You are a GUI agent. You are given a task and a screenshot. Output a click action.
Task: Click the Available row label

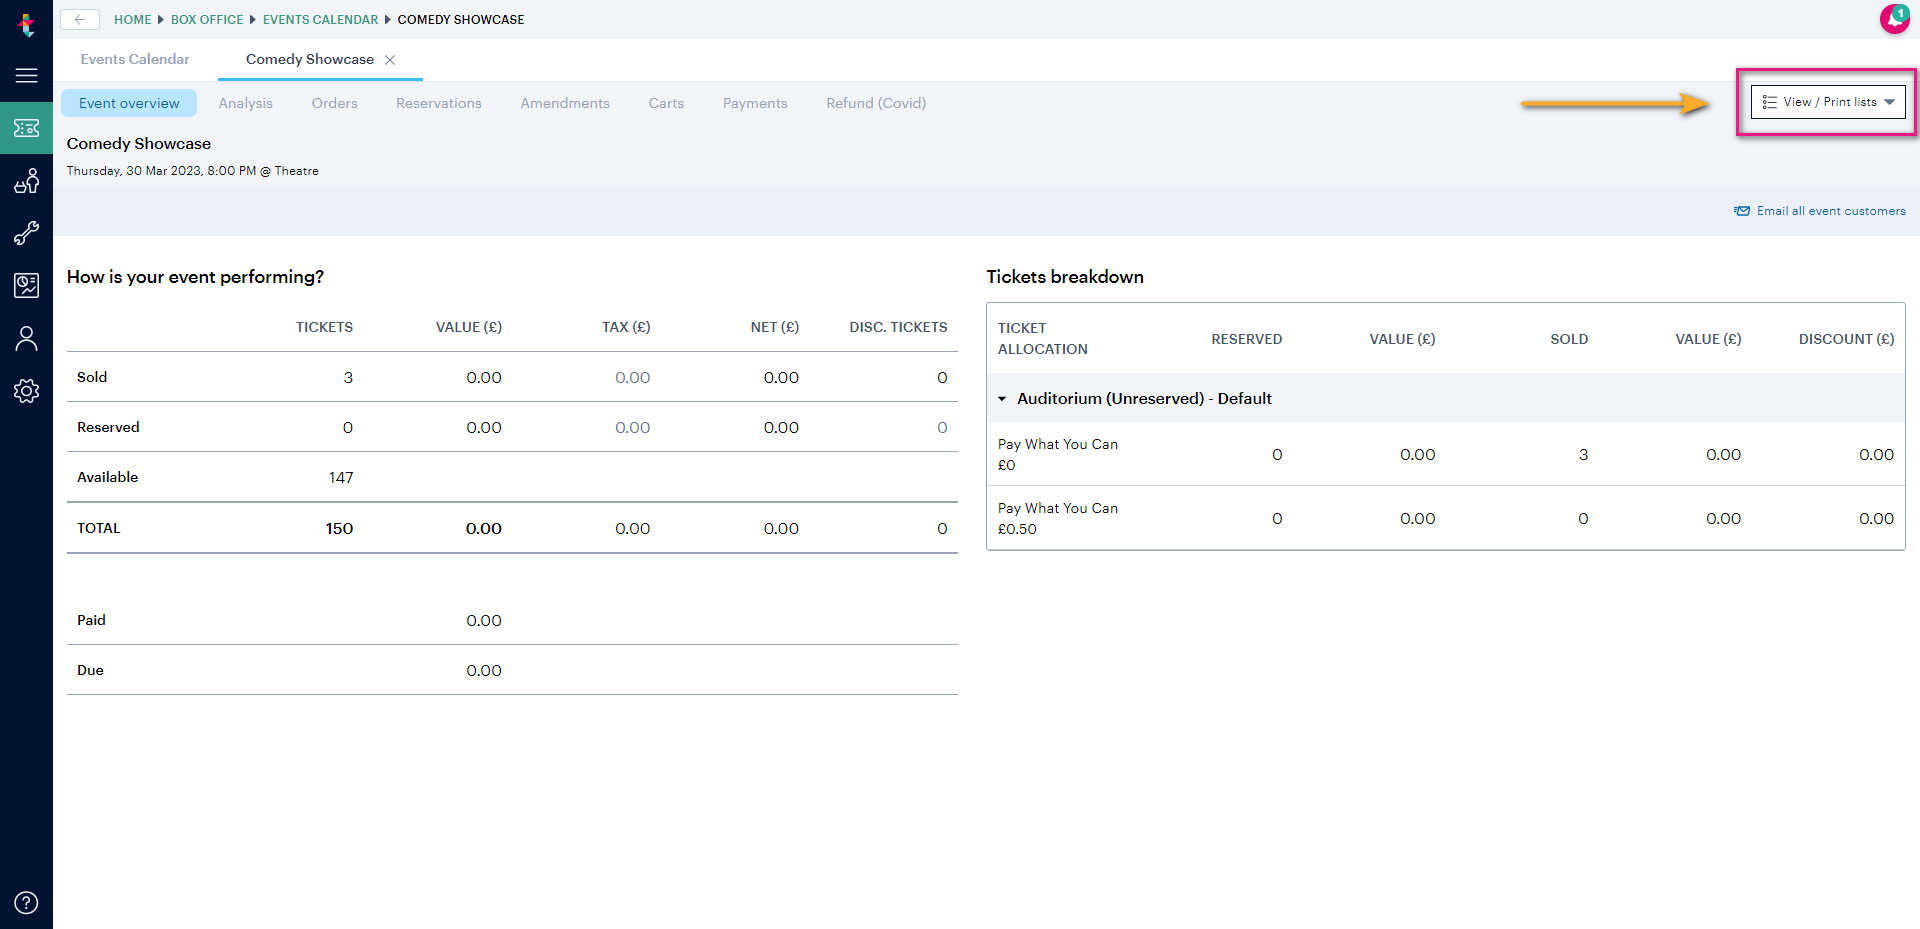coord(107,477)
